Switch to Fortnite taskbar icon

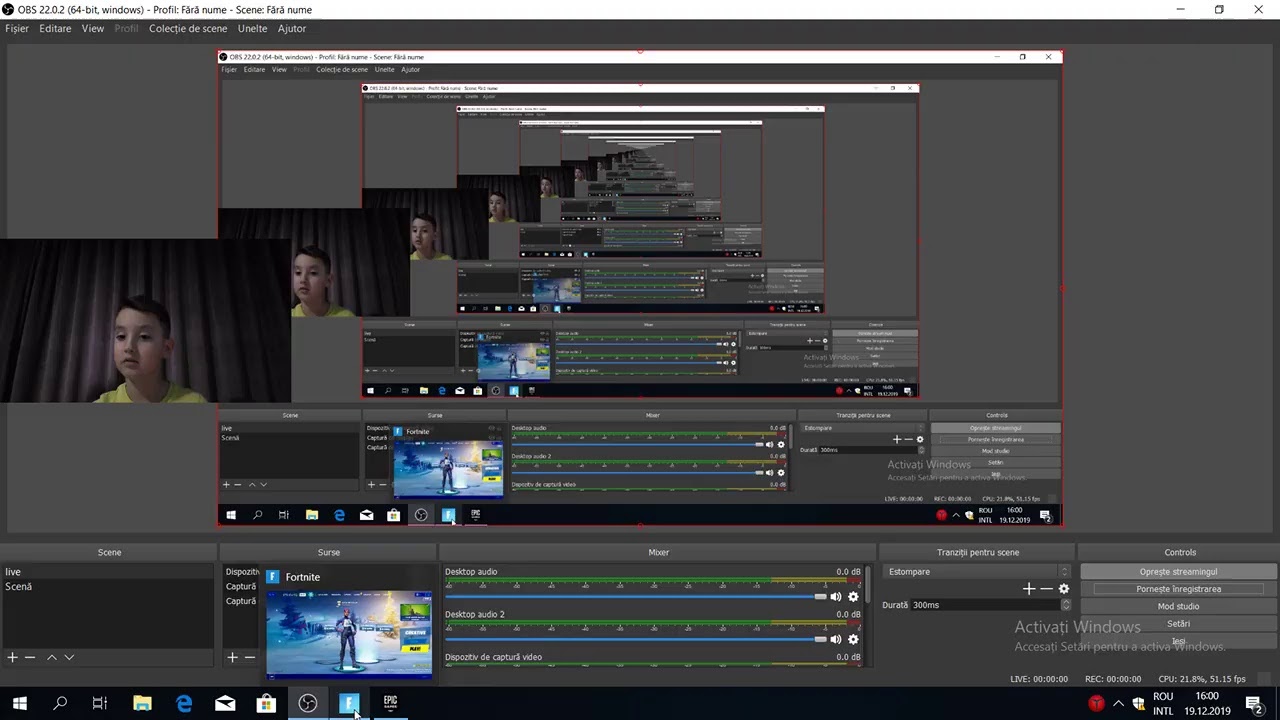pyautogui.click(x=349, y=703)
